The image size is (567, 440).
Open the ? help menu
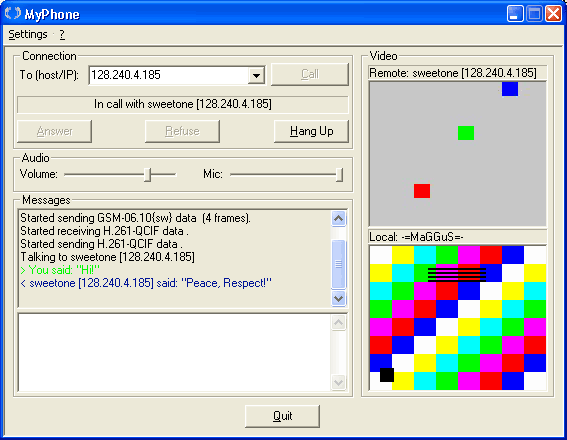[x=62, y=35]
